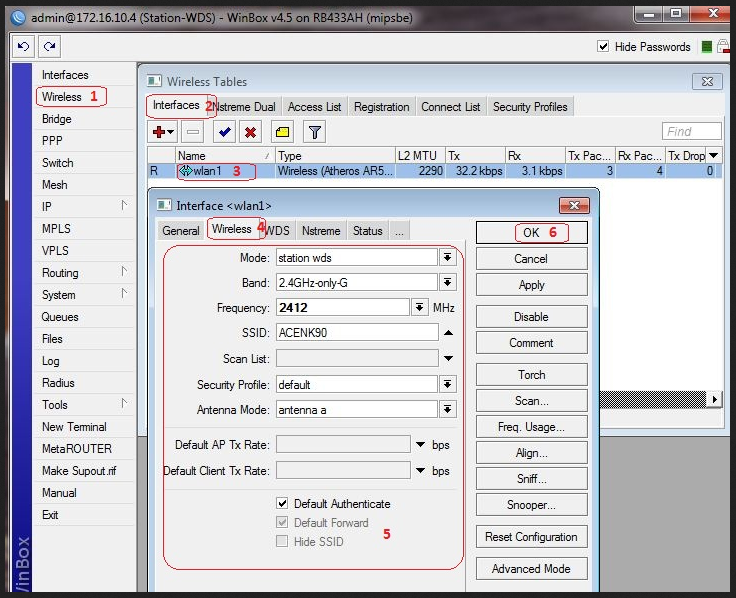Click the OK button
Viewport: 736px width, 598px height.
[531, 232]
